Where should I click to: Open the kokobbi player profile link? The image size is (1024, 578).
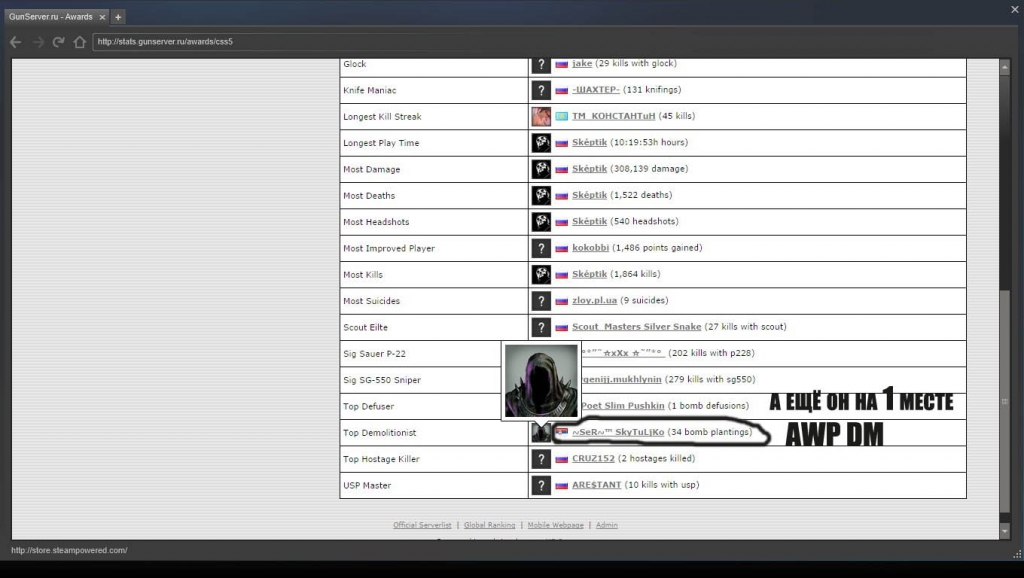pyautogui.click(x=589, y=248)
